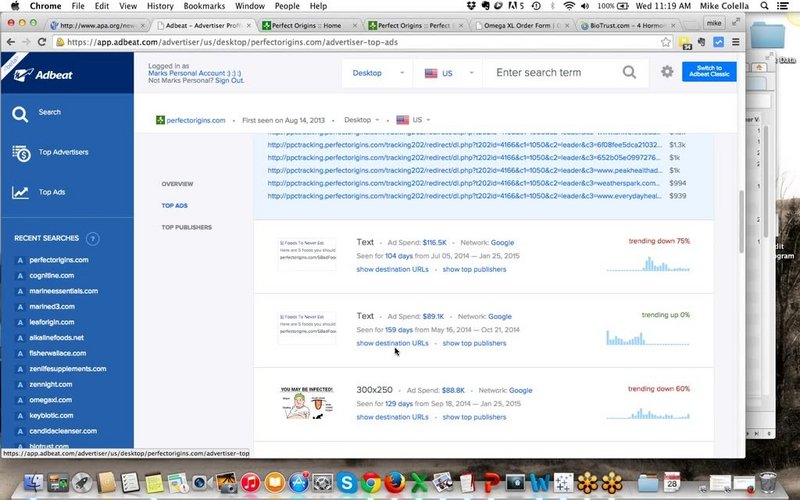This screenshot has height=500, width=800.
Task: Open Google Chrome from the dock
Action: [x=371, y=482]
